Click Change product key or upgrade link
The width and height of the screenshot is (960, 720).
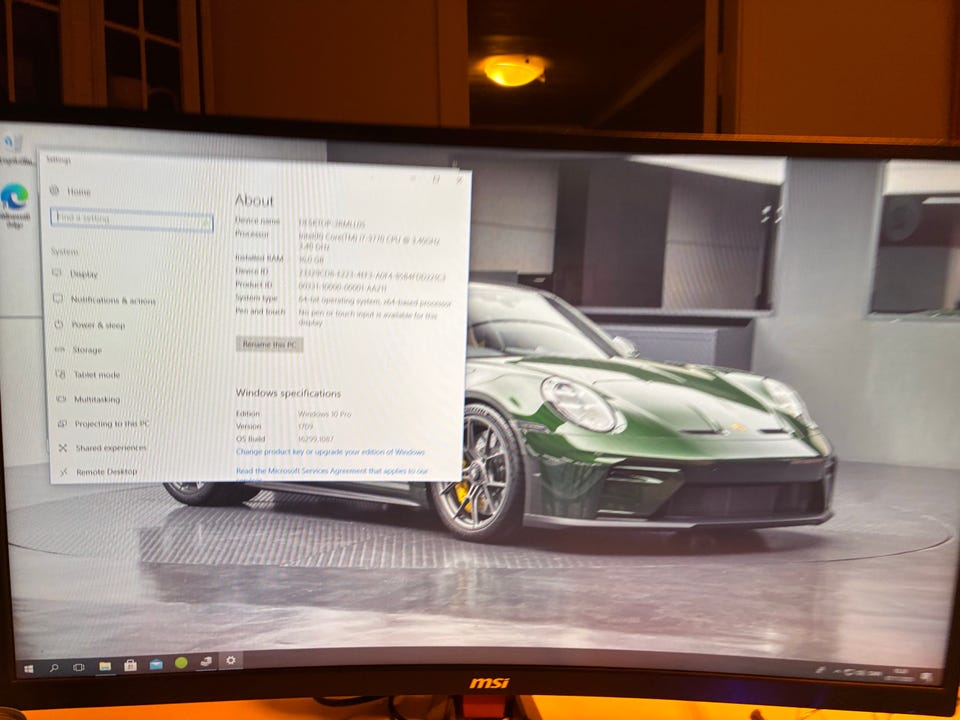click(331, 452)
